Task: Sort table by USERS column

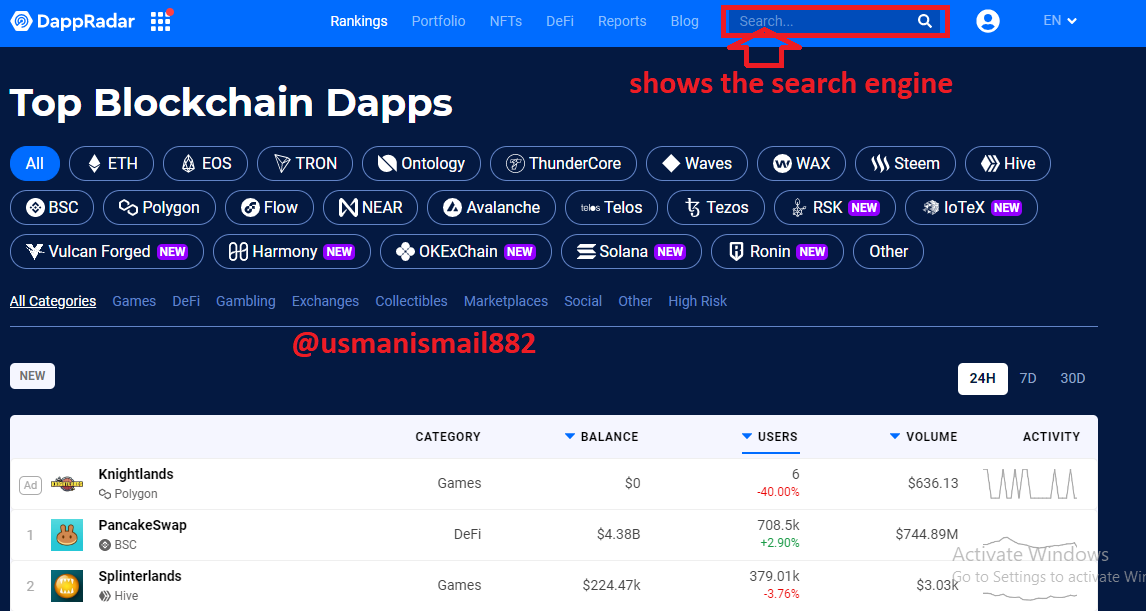Action: [770, 436]
